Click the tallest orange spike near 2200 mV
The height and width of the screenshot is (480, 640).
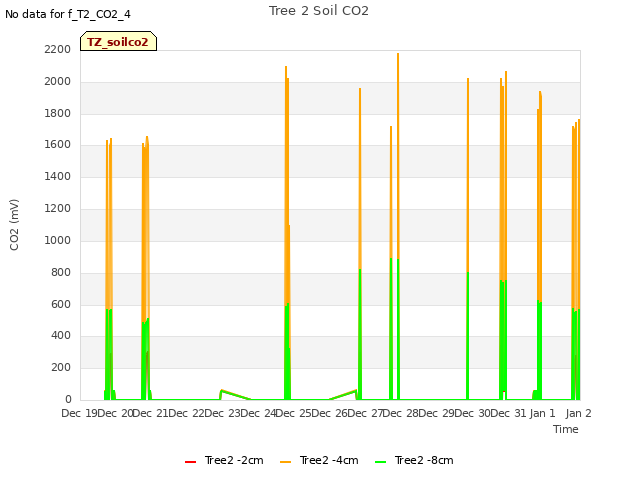click(x=398, y=155)
